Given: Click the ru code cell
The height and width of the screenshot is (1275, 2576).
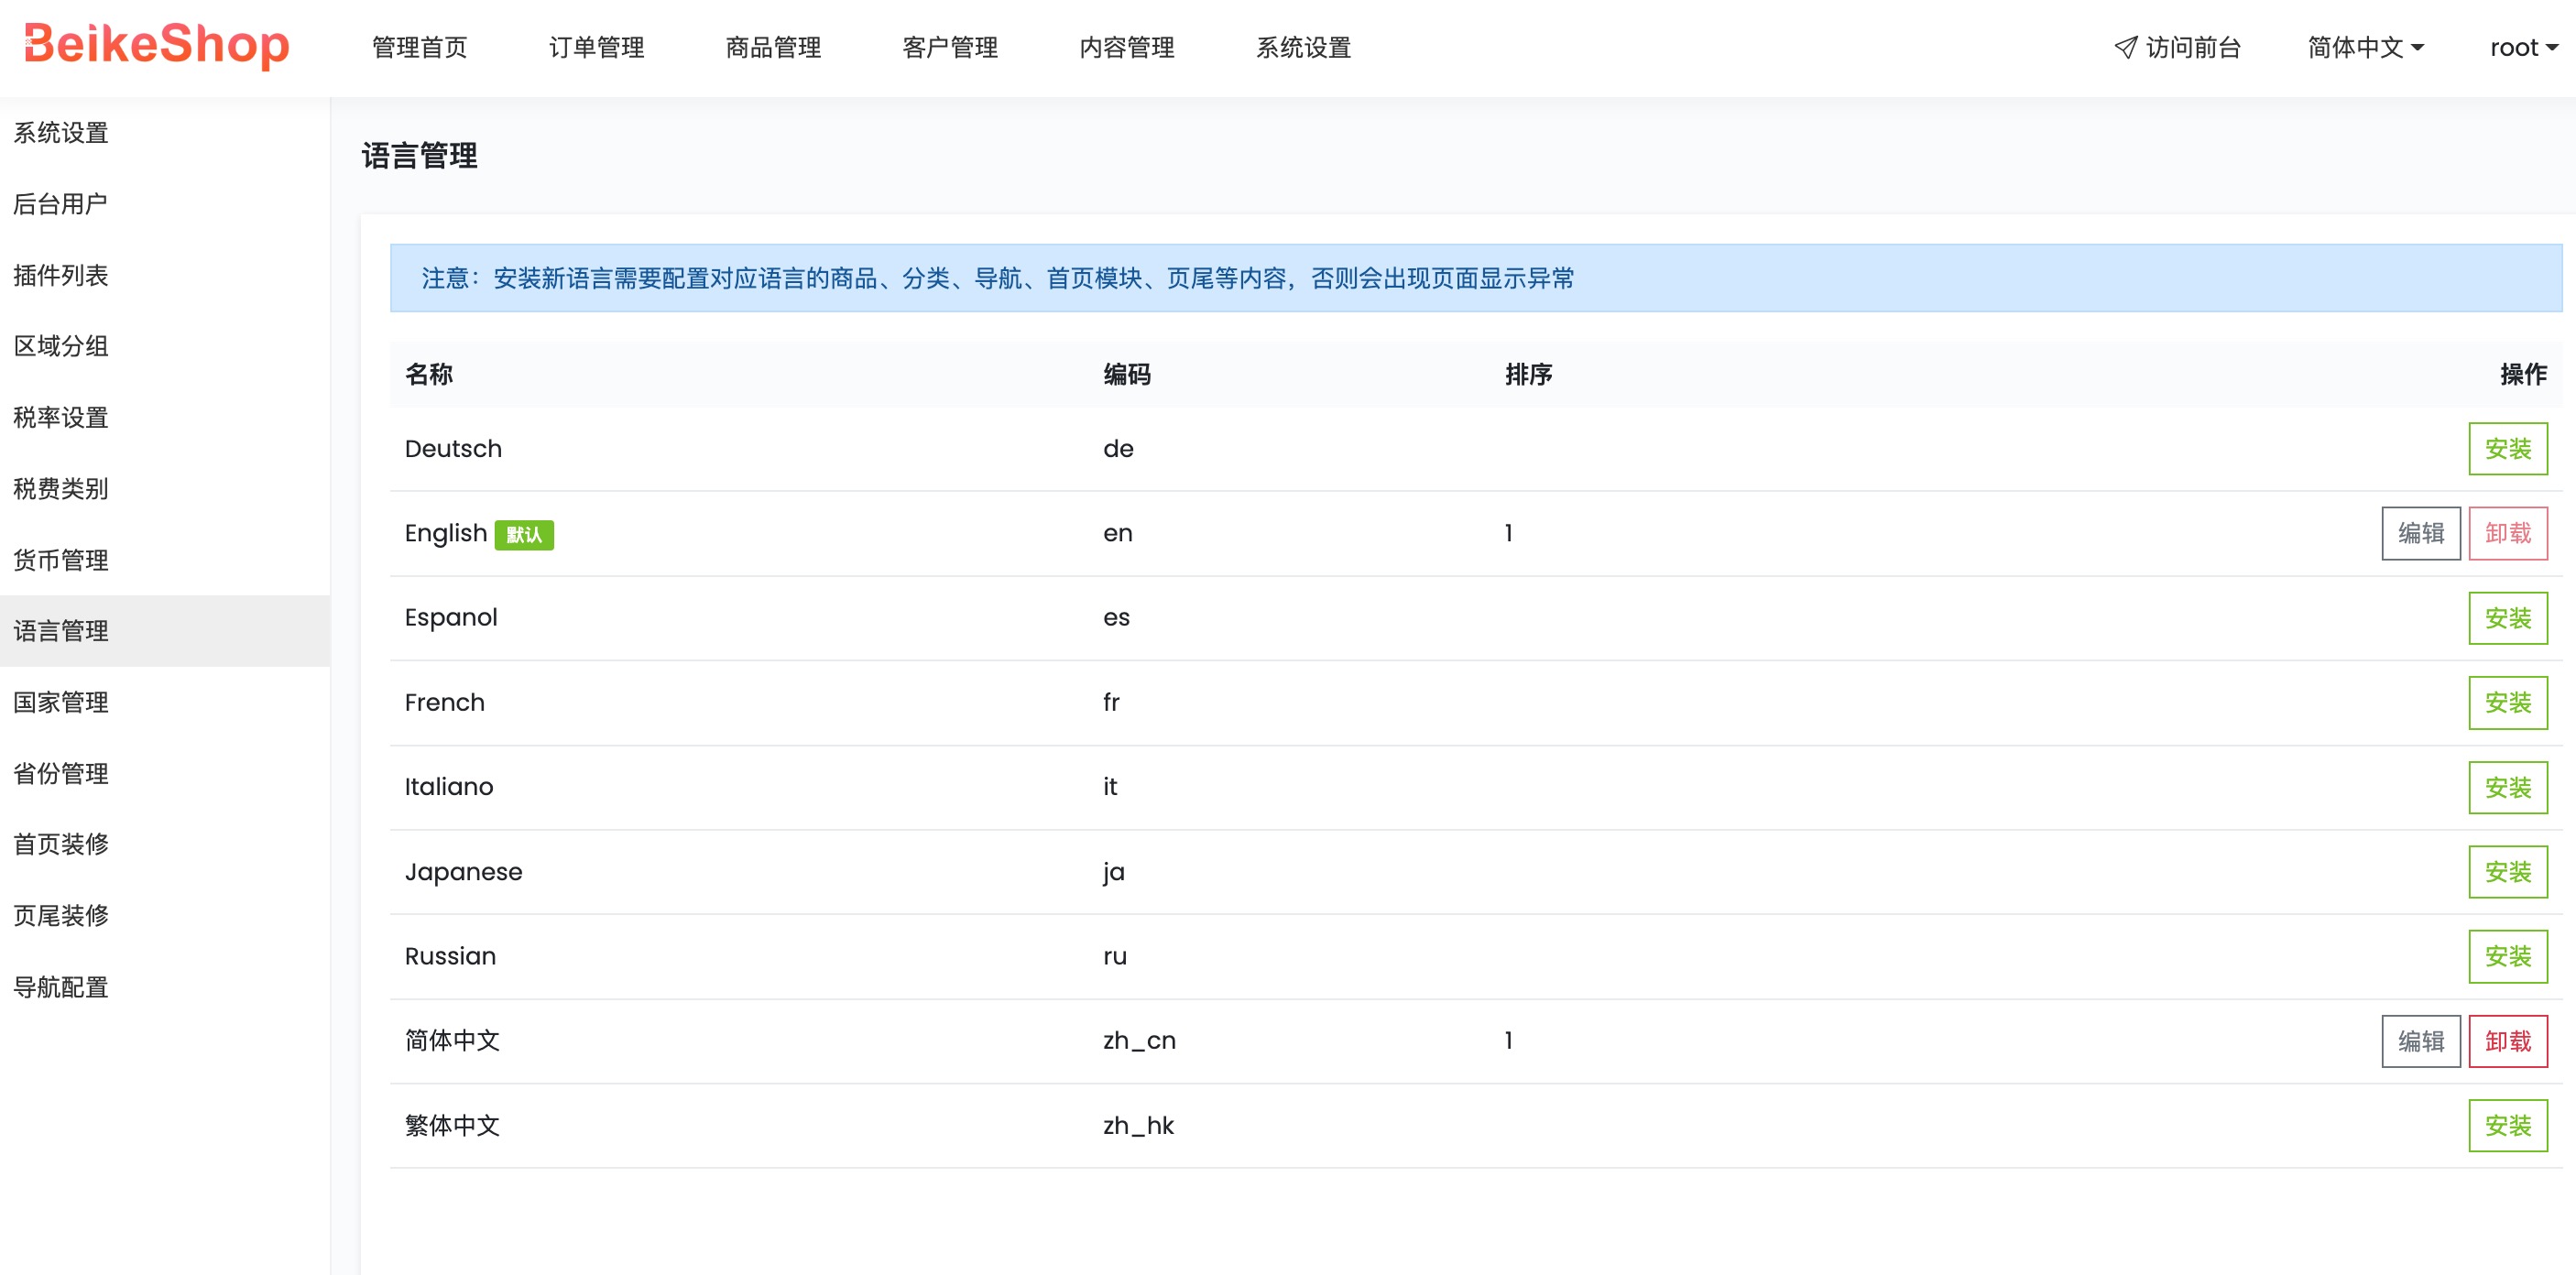Looking at the screenshot, I should pos(1115,956).
